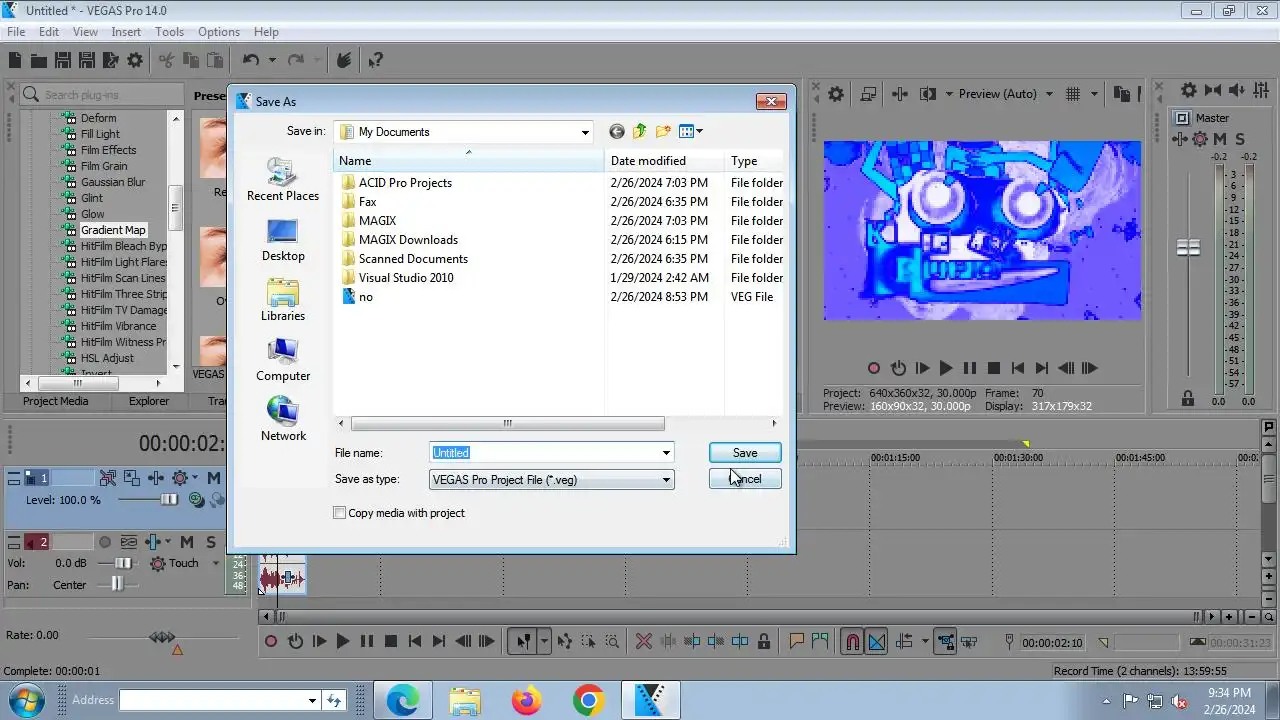The height and width of the screenshot is (720, 1280).
Task: Open the Normal edit tool dropdown arrow
Action: pos(544,642)
